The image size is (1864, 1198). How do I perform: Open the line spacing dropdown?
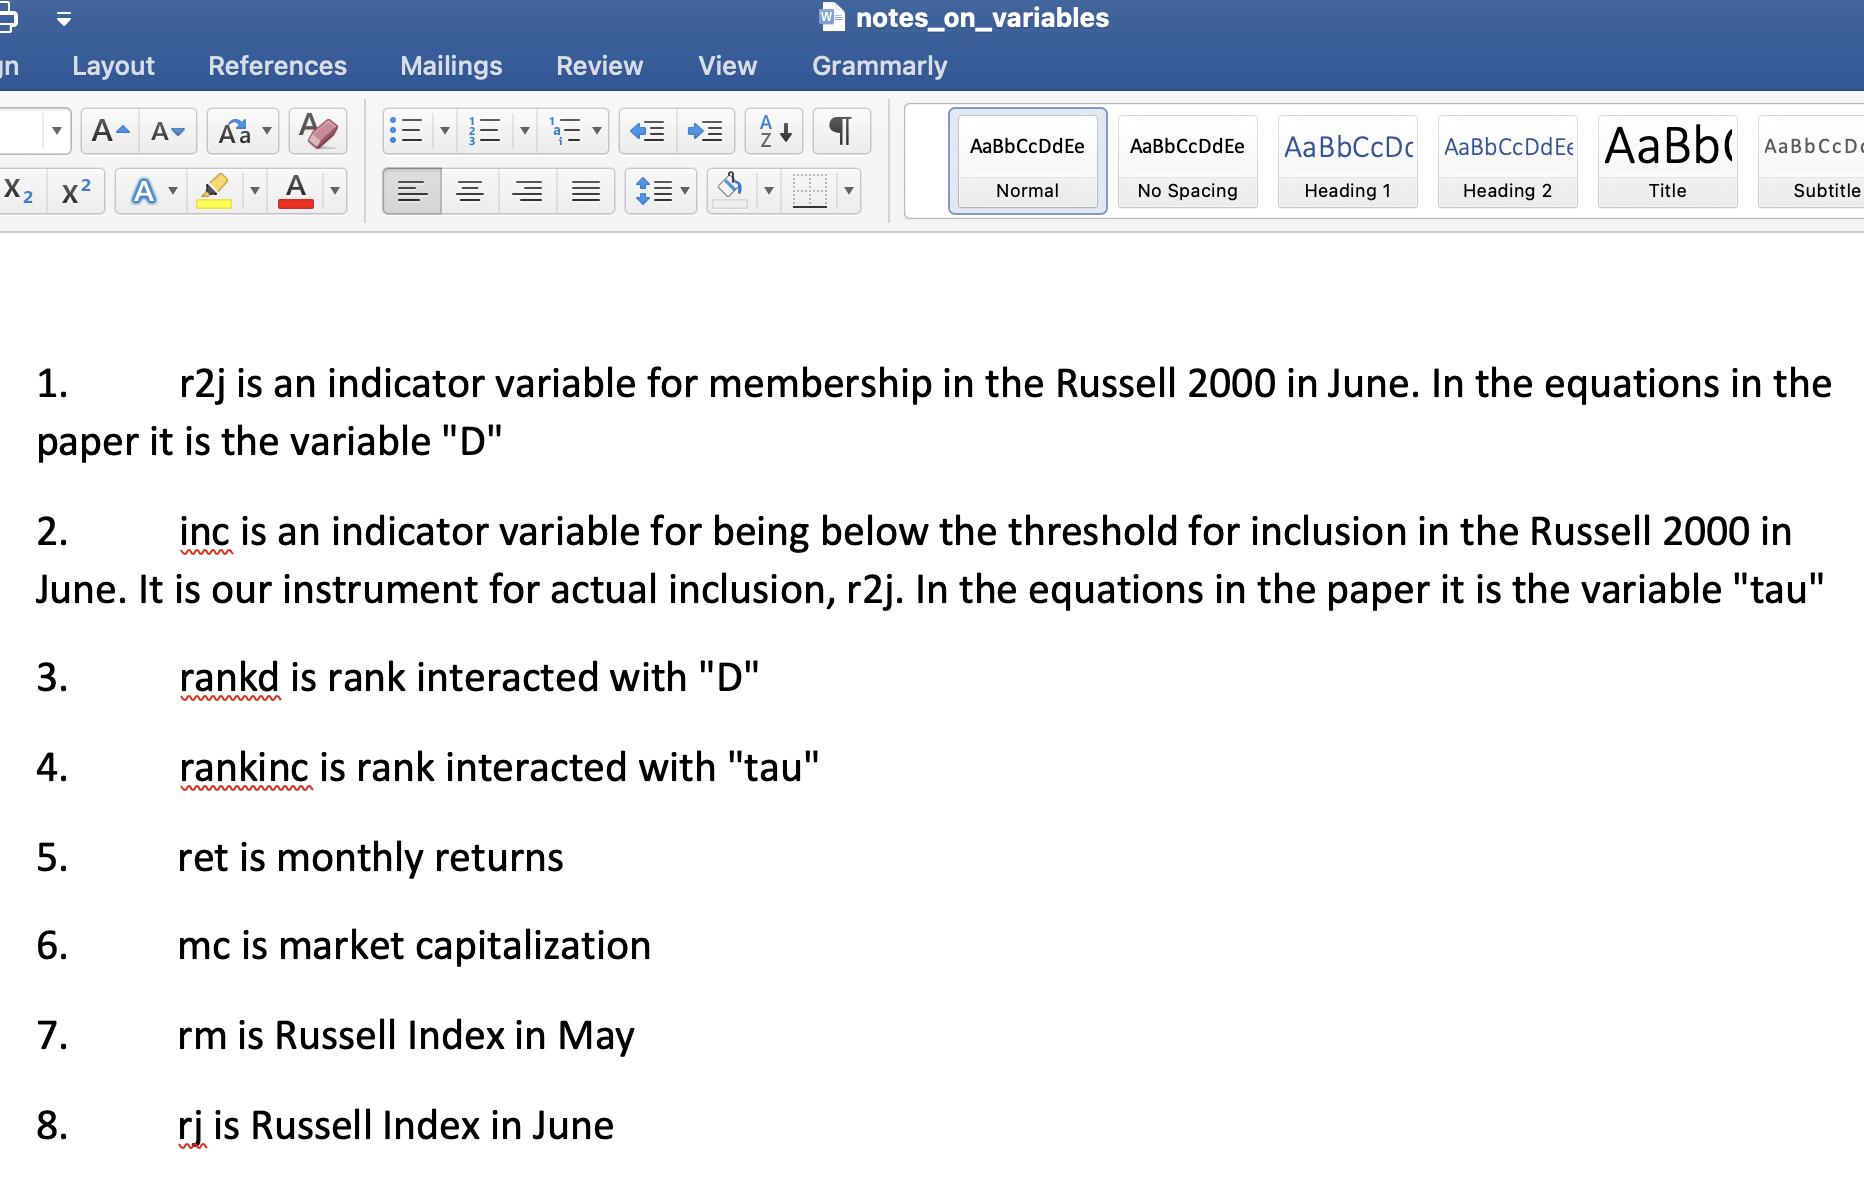click(x=686, y=191)
